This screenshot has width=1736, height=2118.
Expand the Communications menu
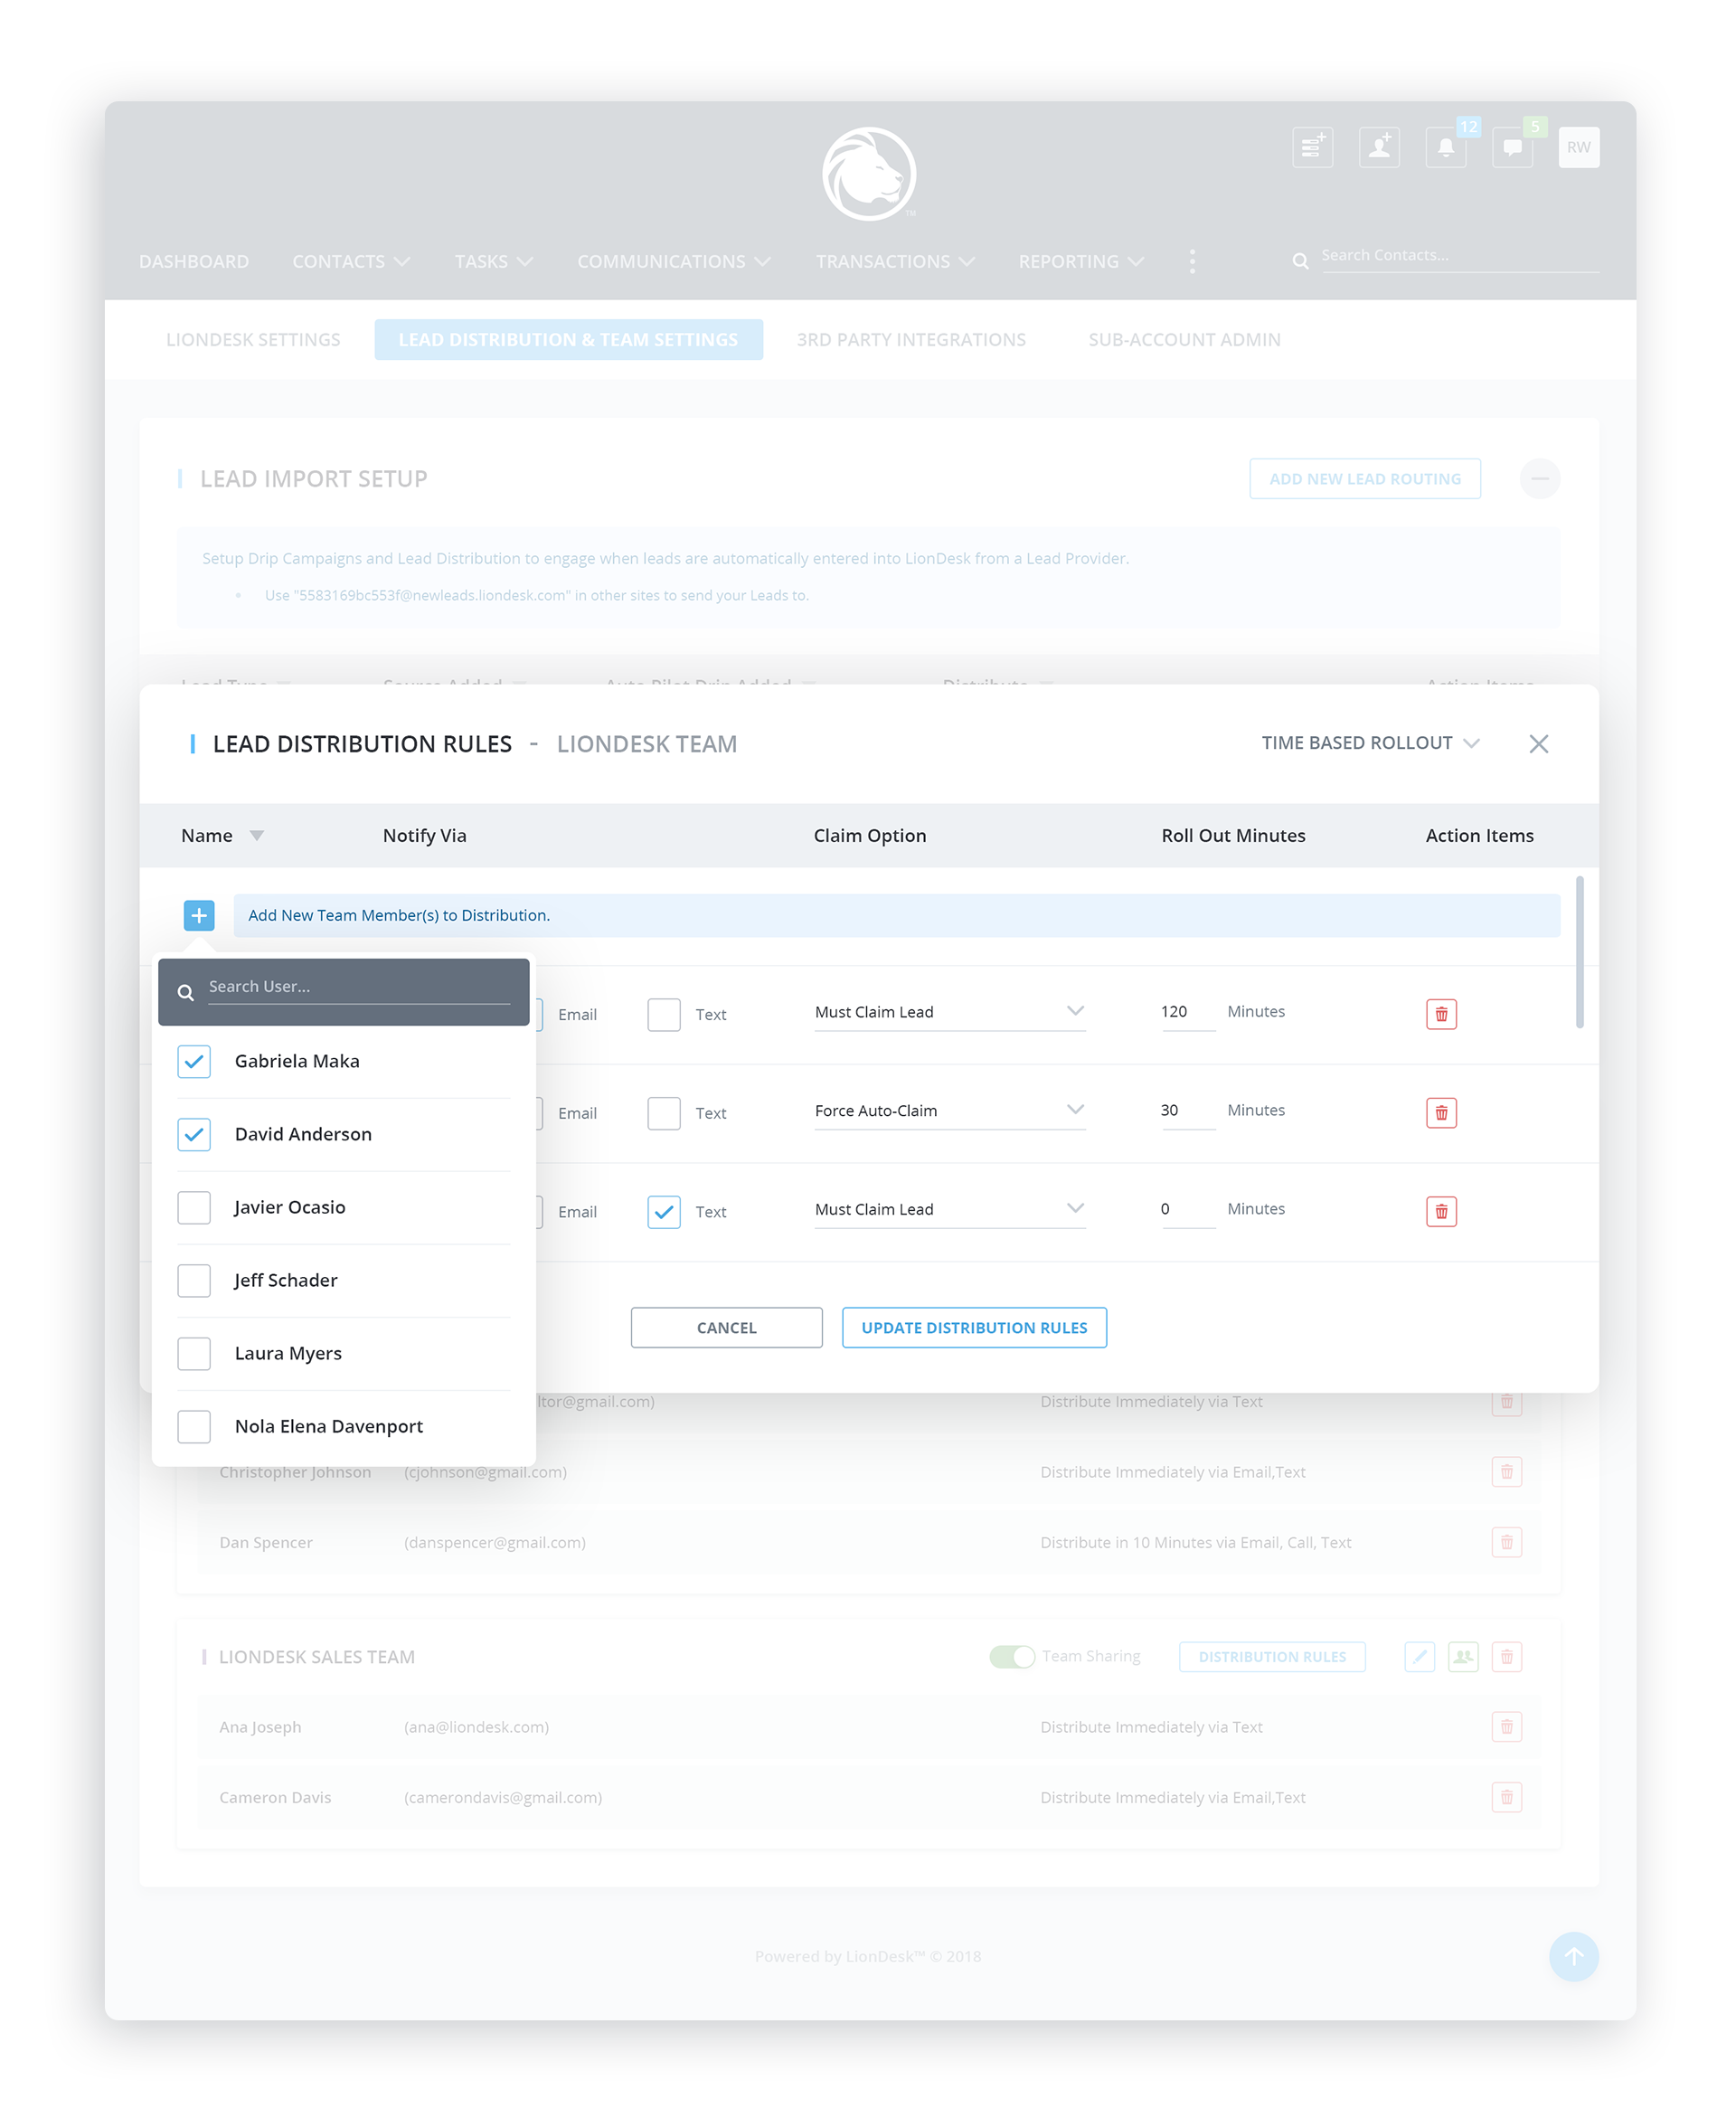click(674, 261)
